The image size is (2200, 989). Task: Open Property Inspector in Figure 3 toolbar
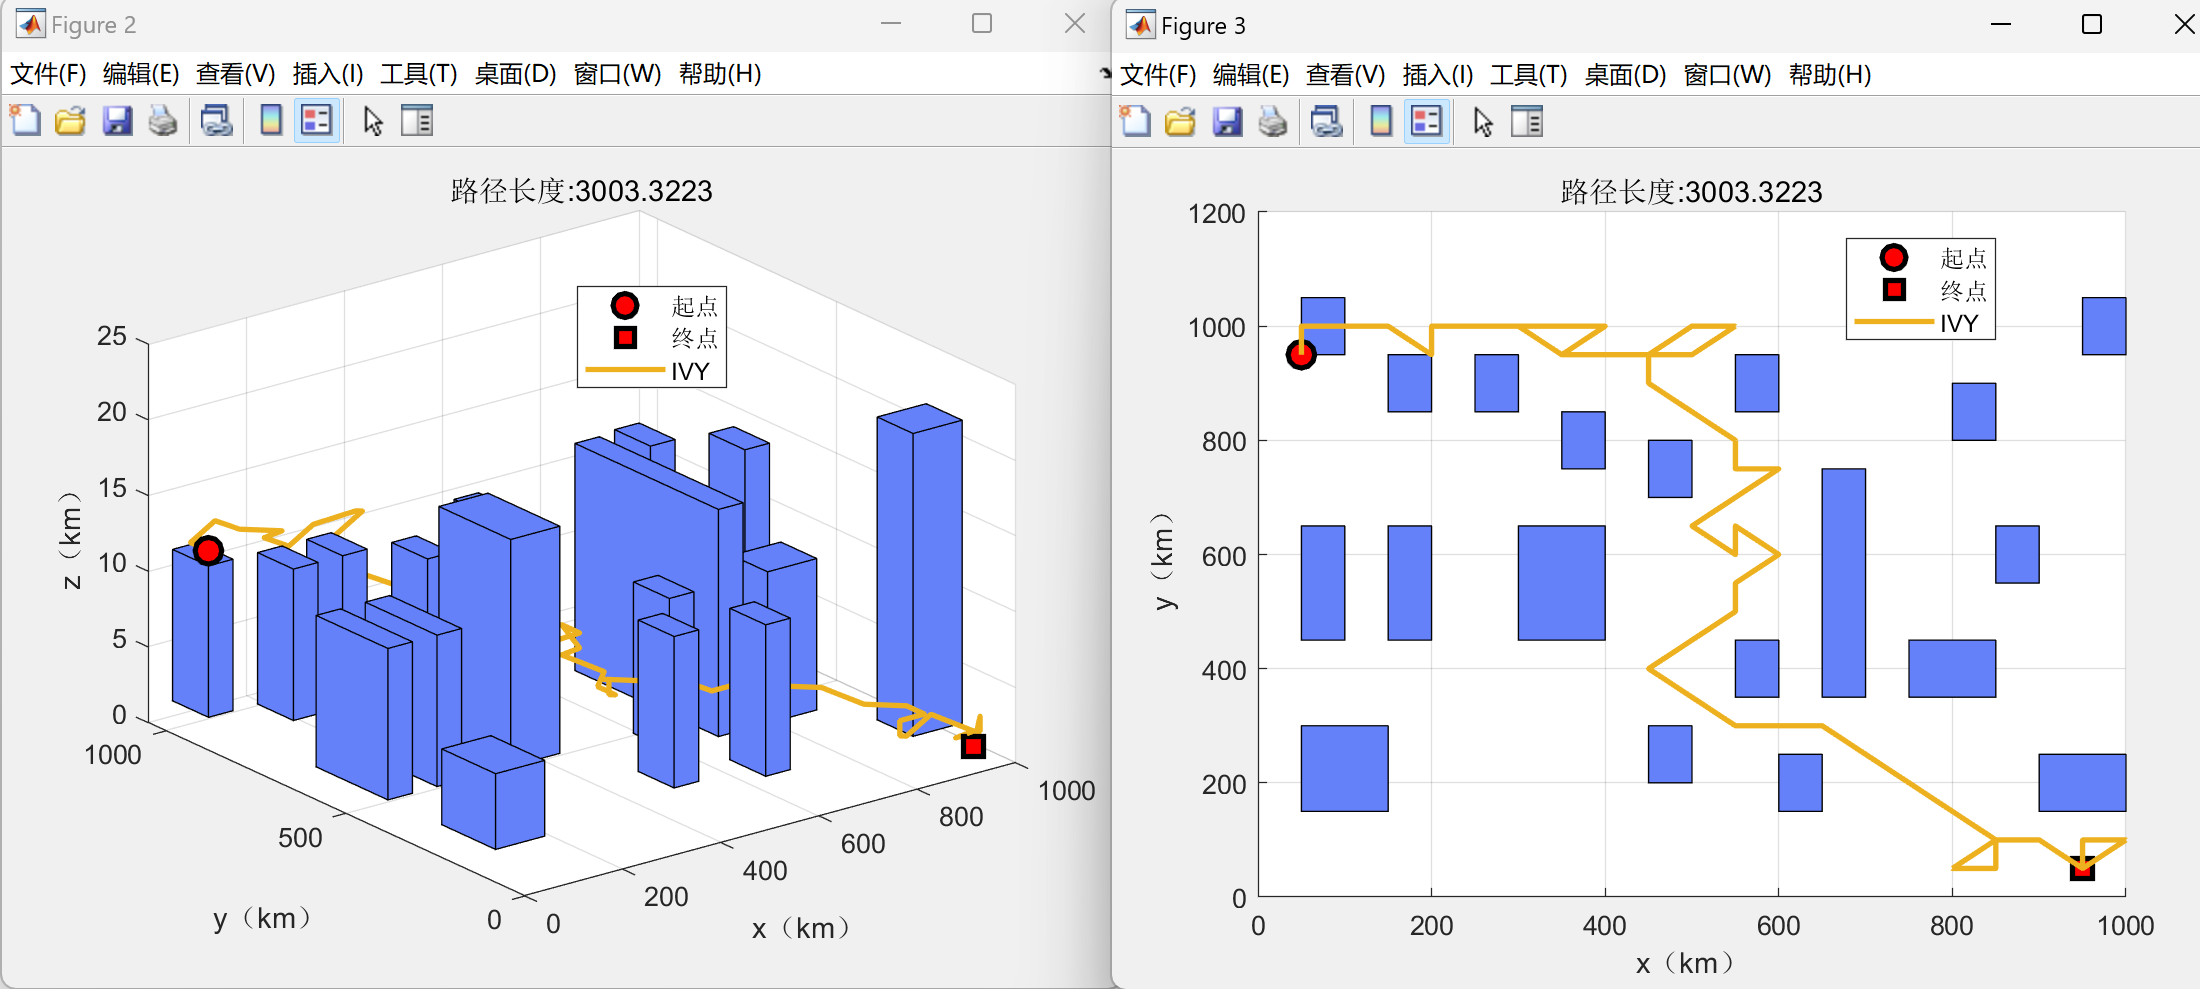1526,122
